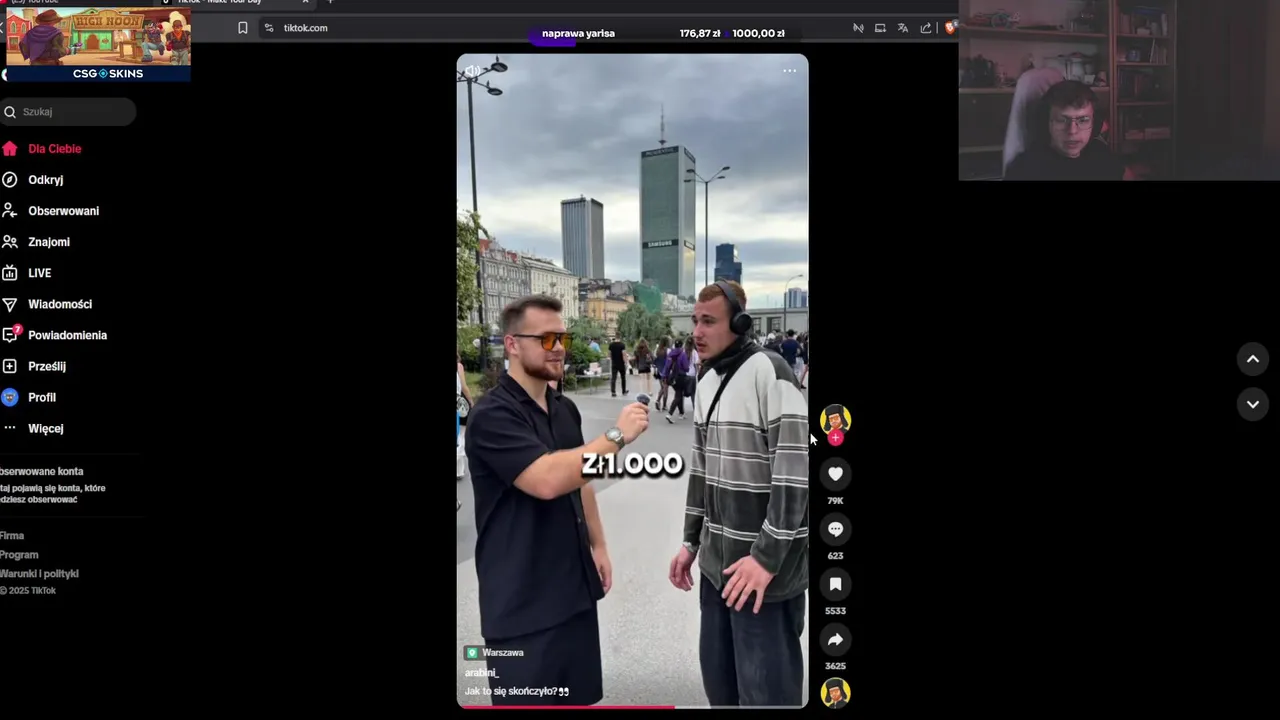This screenshot has height=720, width=1280.
Task: Click the 3625 shares count
Action: 835,665
